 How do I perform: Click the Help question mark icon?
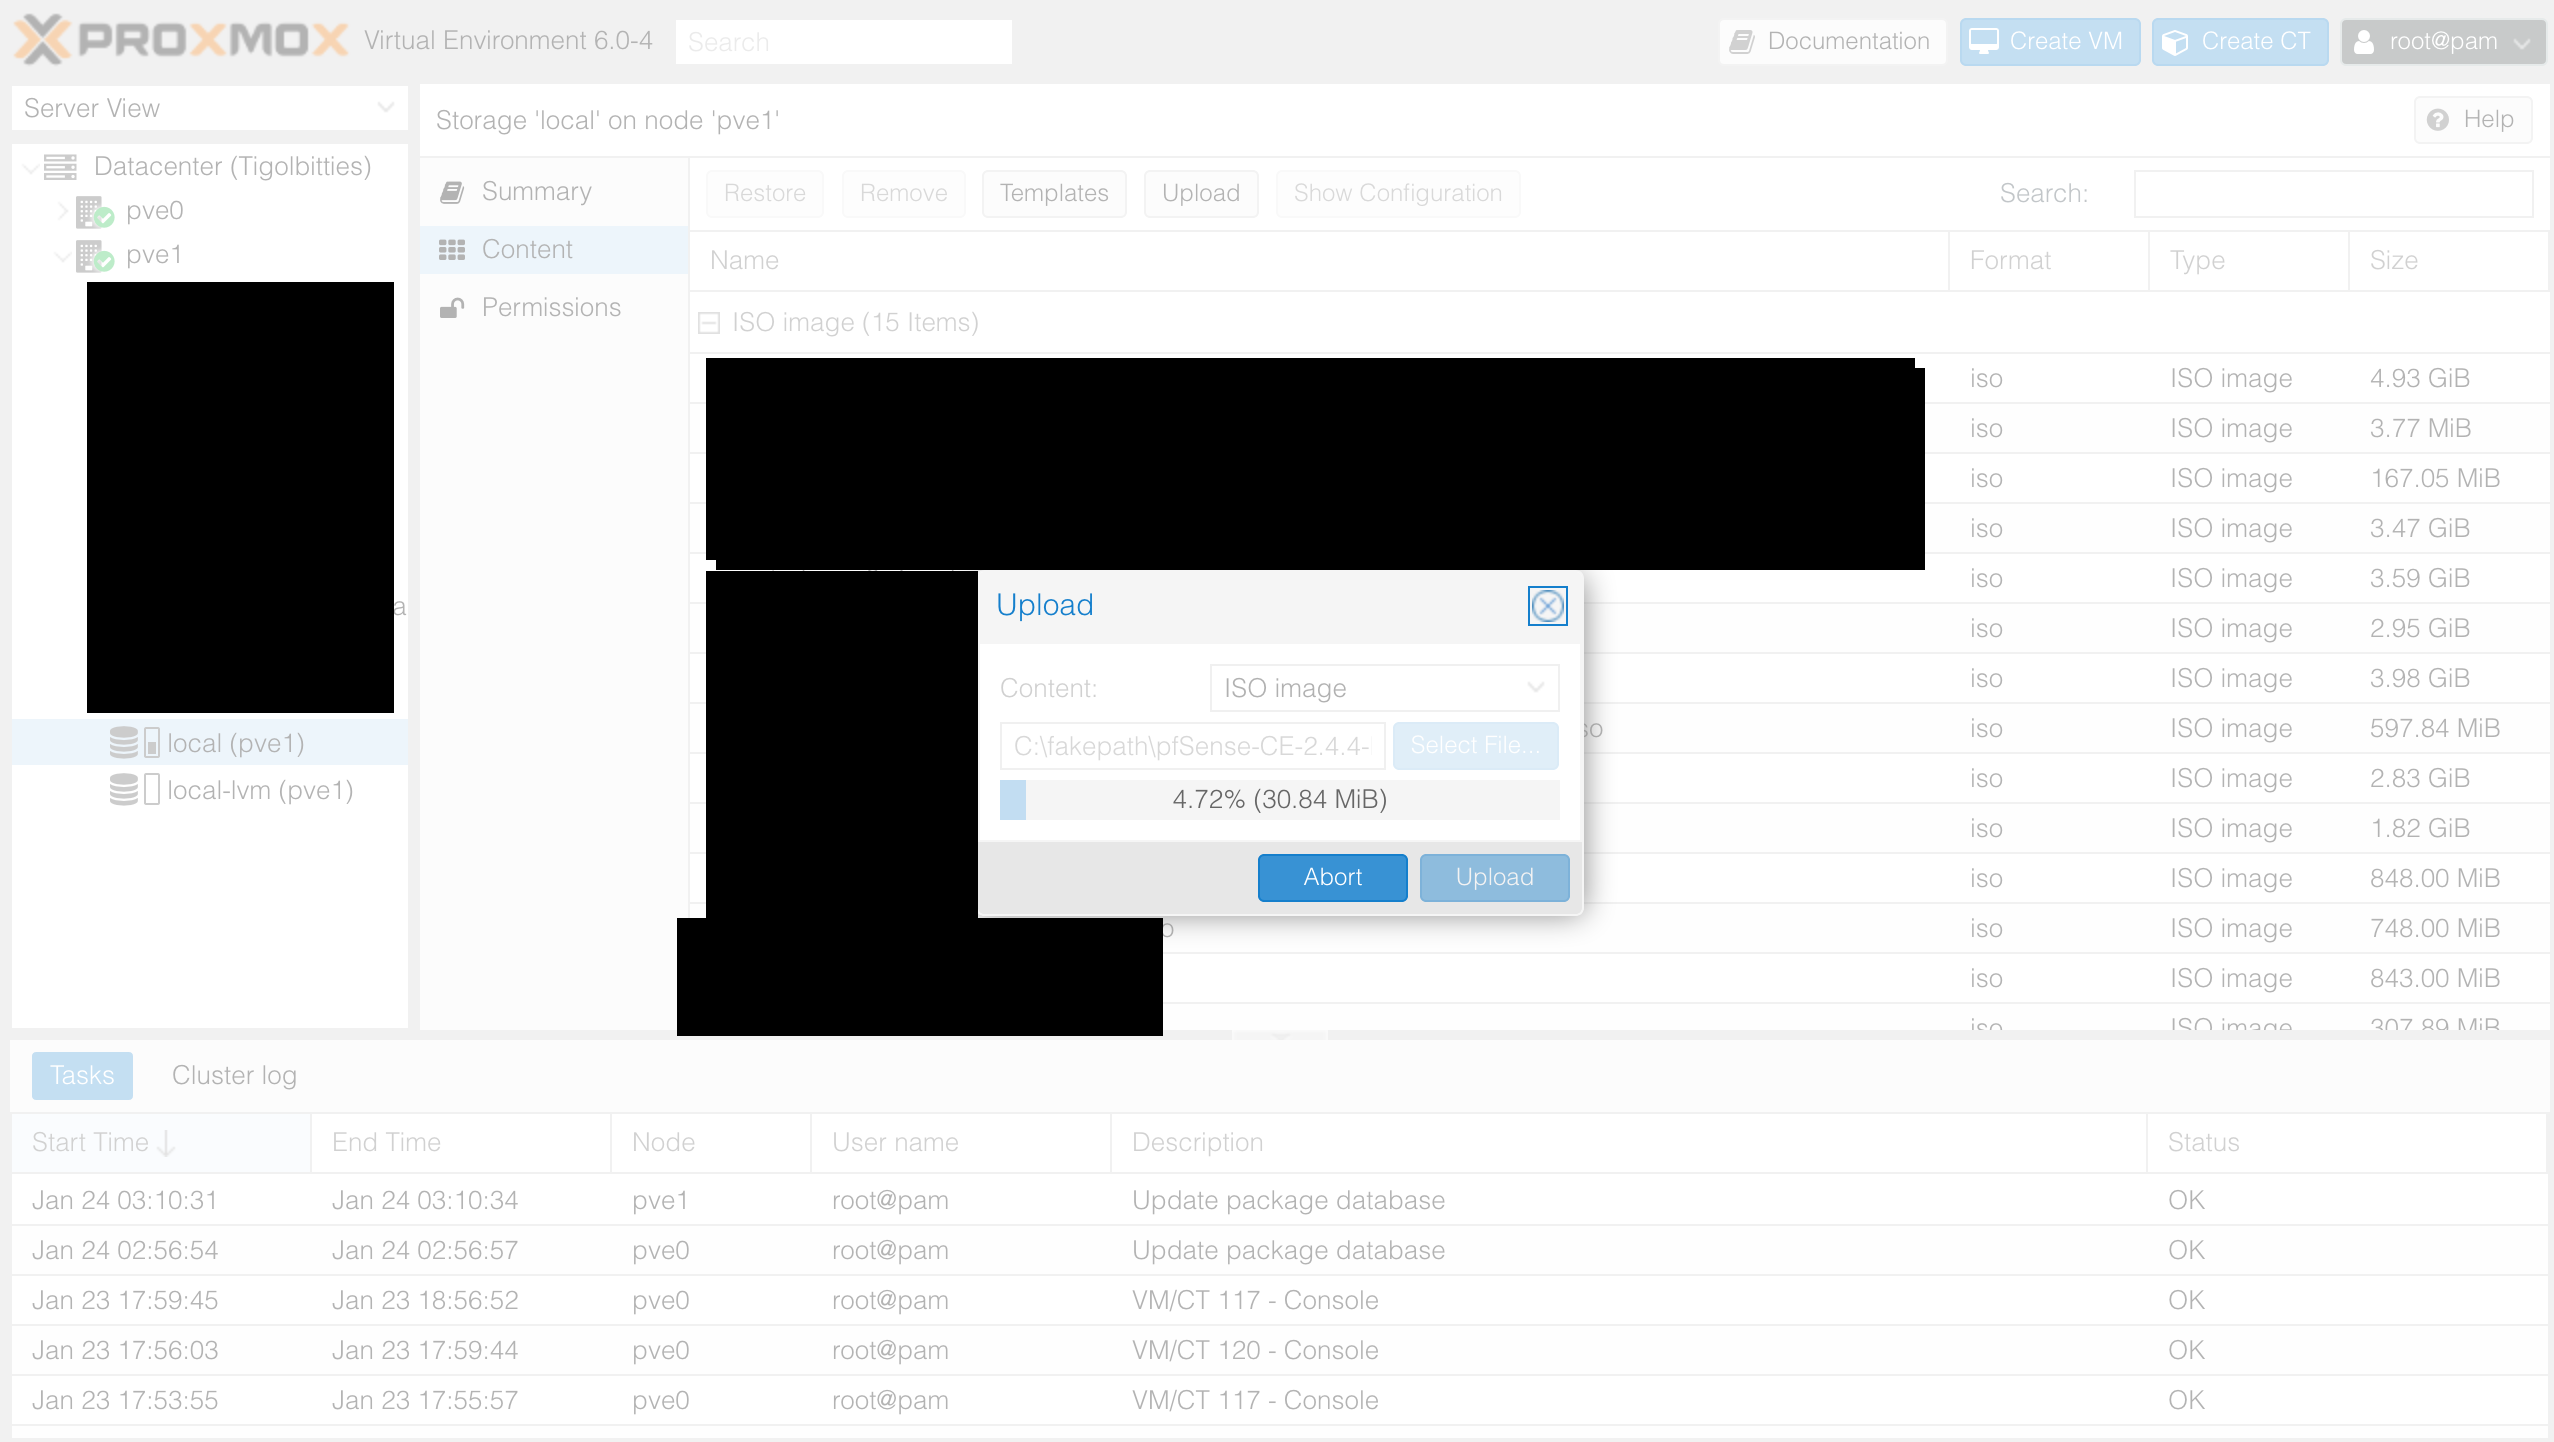coord(2439,119)
